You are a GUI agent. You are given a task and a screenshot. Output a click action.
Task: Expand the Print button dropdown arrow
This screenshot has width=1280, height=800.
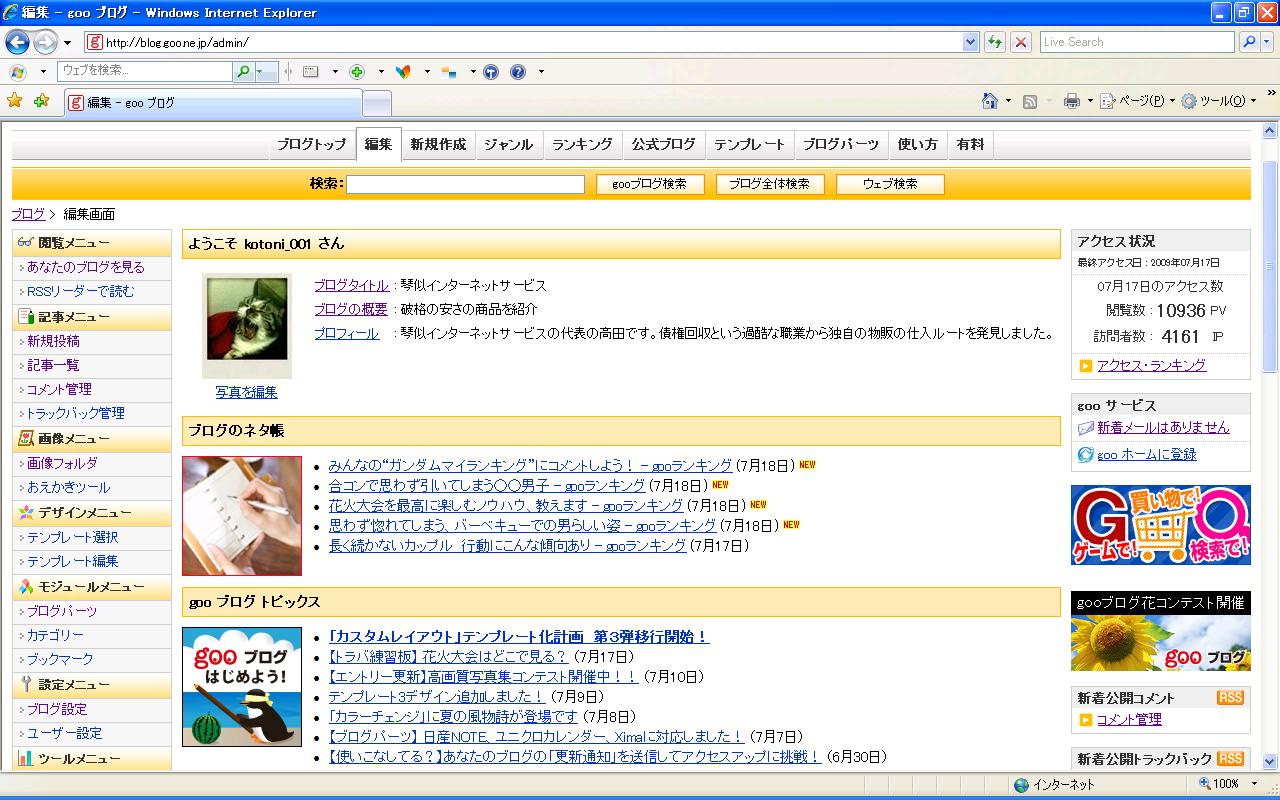1090,101
